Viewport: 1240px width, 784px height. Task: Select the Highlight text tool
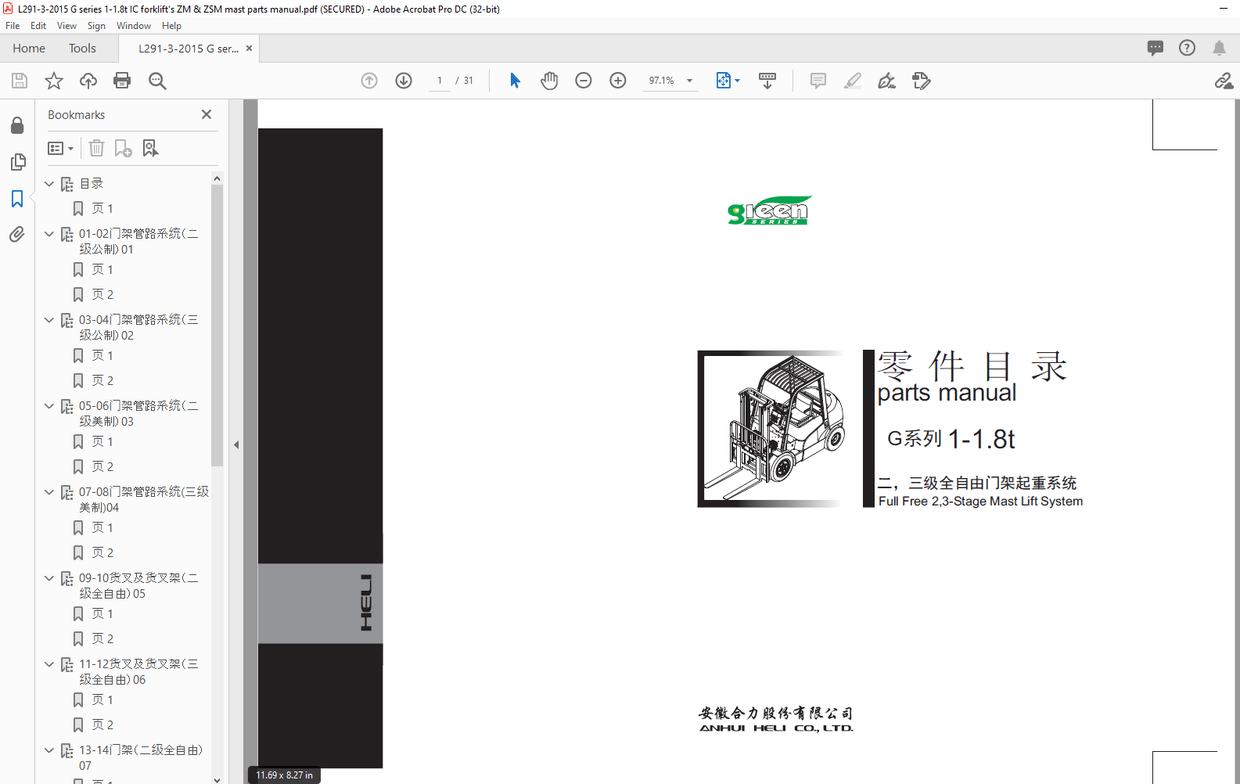[852, 81]
